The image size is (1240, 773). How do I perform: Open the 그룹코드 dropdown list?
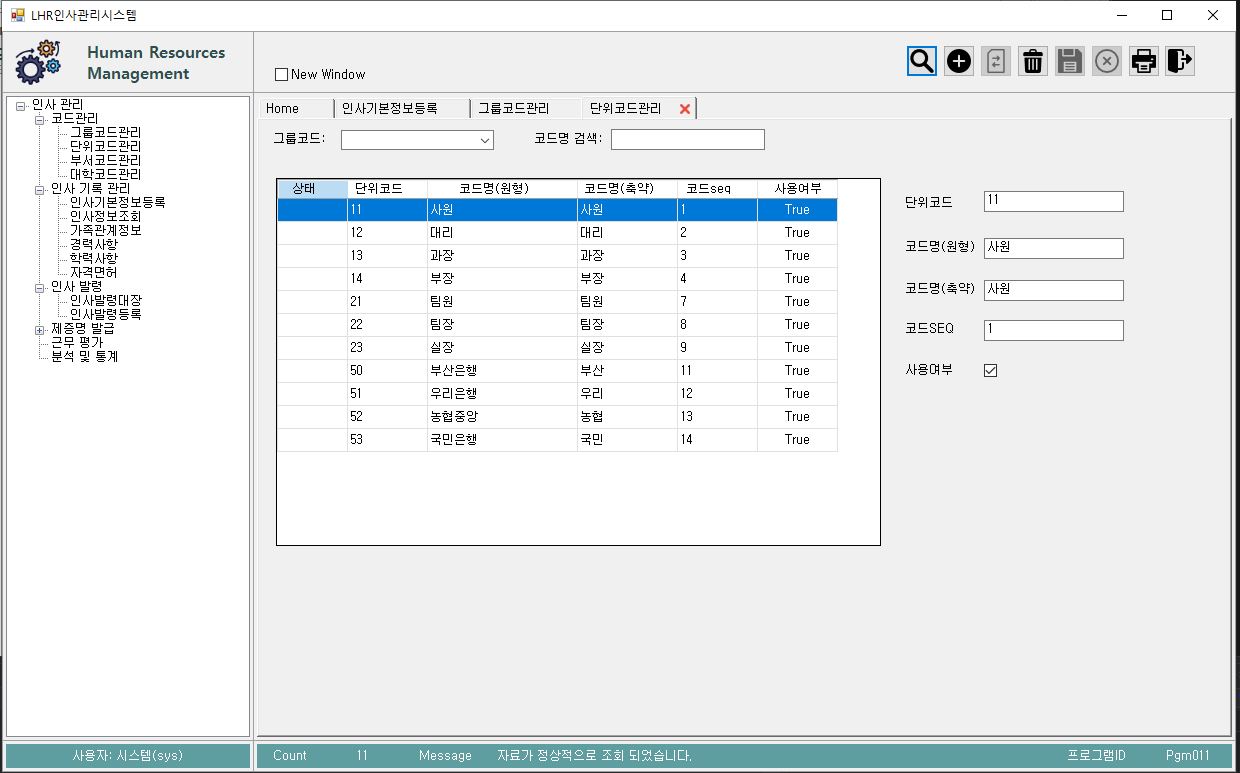tap(486, 140)
